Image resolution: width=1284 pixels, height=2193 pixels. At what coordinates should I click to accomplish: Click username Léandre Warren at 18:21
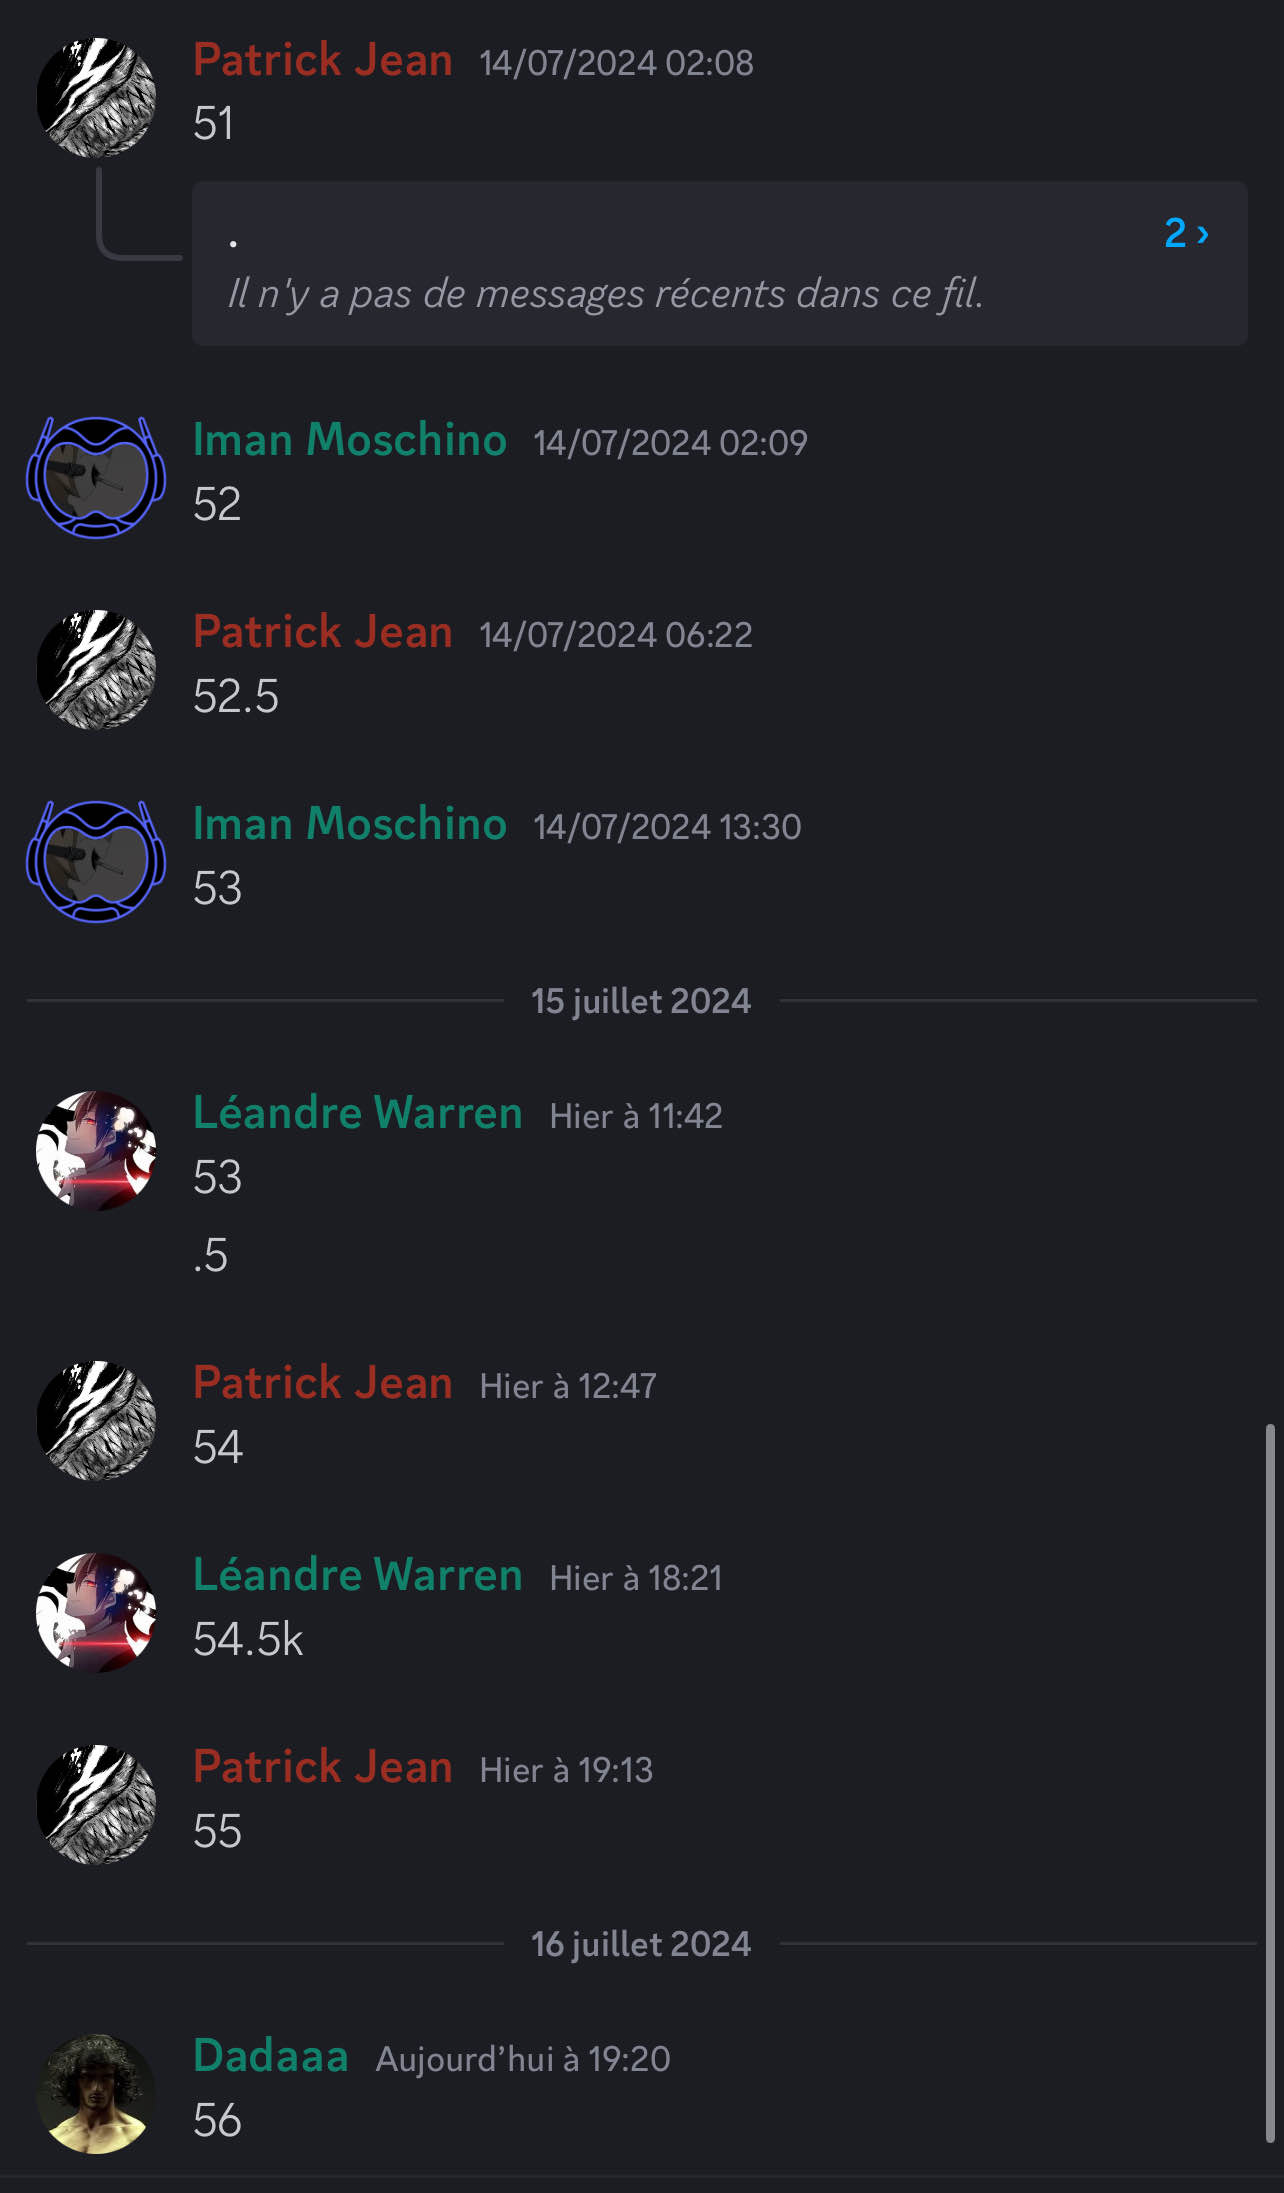click(x=358, y=1575)
